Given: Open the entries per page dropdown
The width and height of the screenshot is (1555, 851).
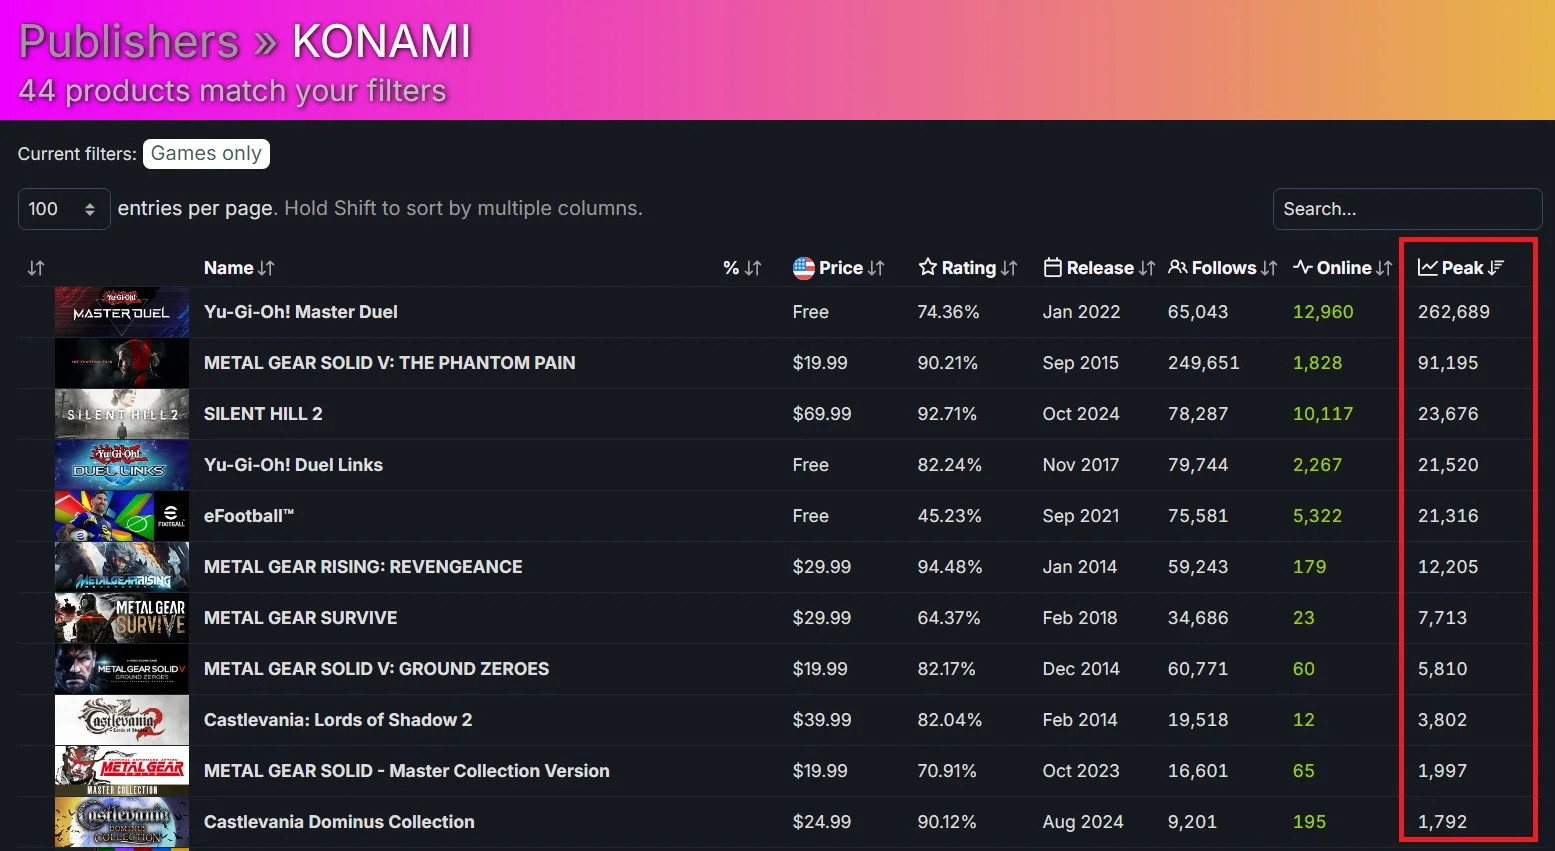Looking at the screenshot, I should 64,209.
